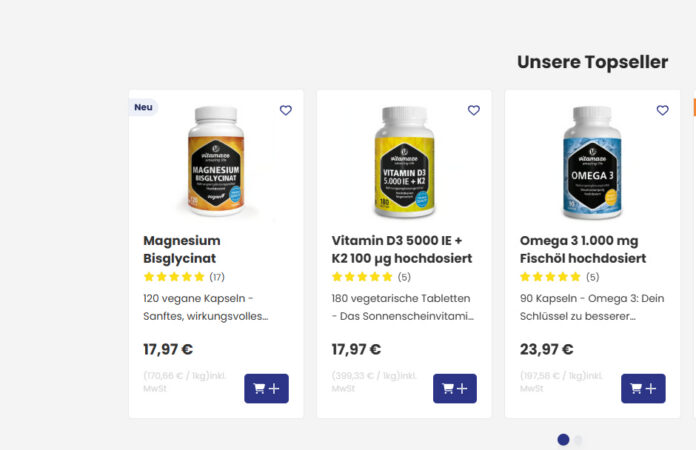Favorite the Vitamin D3 5000 IE product
Image resolution: width=696 pixels, height=450 pixels.
click(474, 111)
